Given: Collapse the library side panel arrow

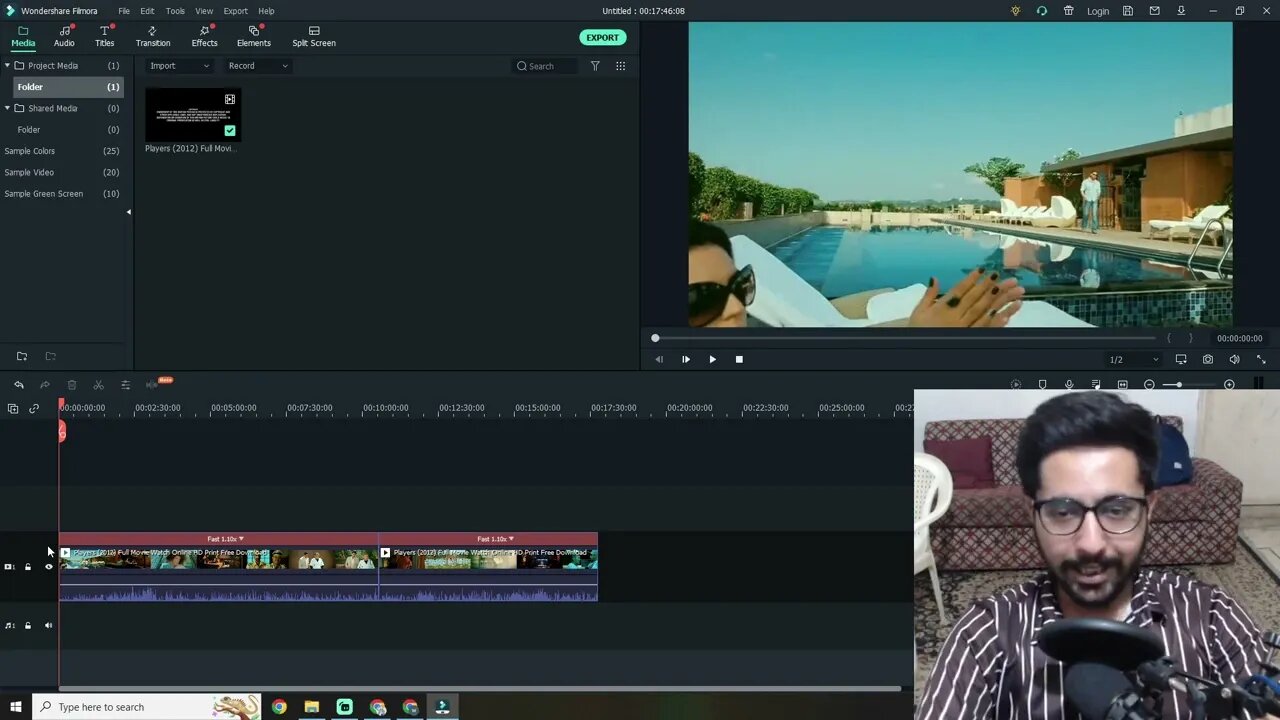Looking at the screenshot, I should (128, 212).
